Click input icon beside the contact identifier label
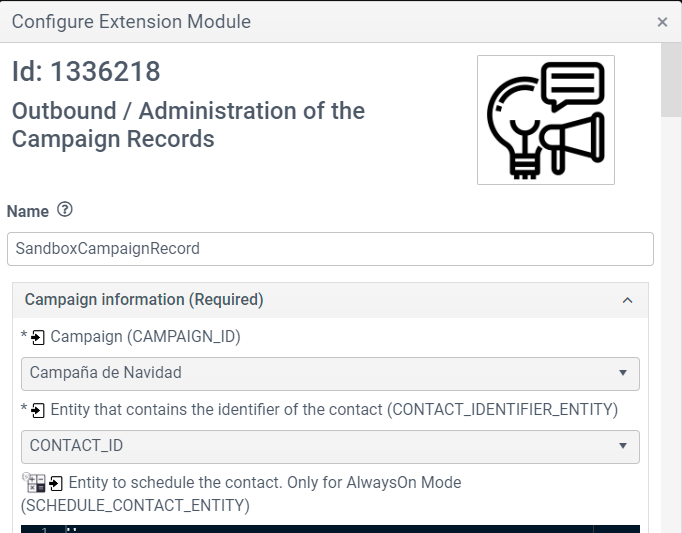Image resolution: width=682 pixels, height=533 pixels. (x=38, y=410)
